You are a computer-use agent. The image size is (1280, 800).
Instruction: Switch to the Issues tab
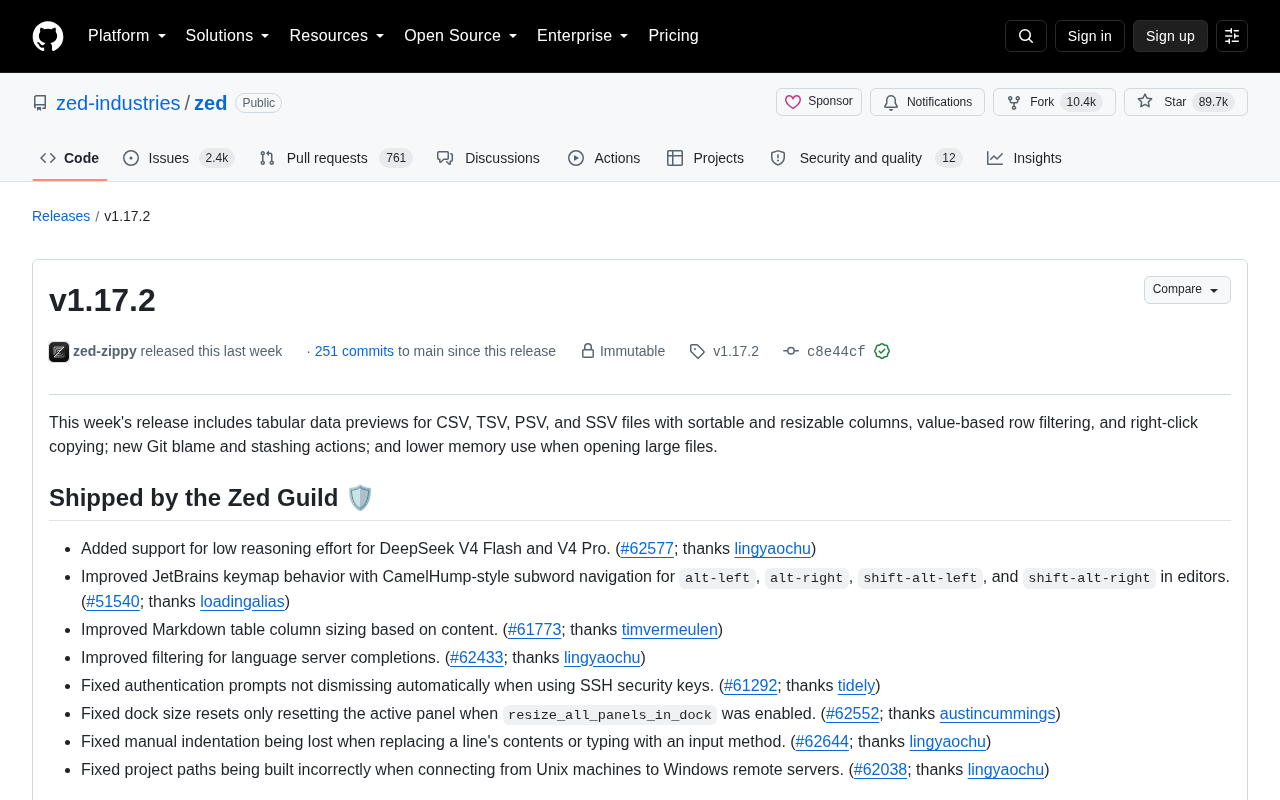[178, 158]
